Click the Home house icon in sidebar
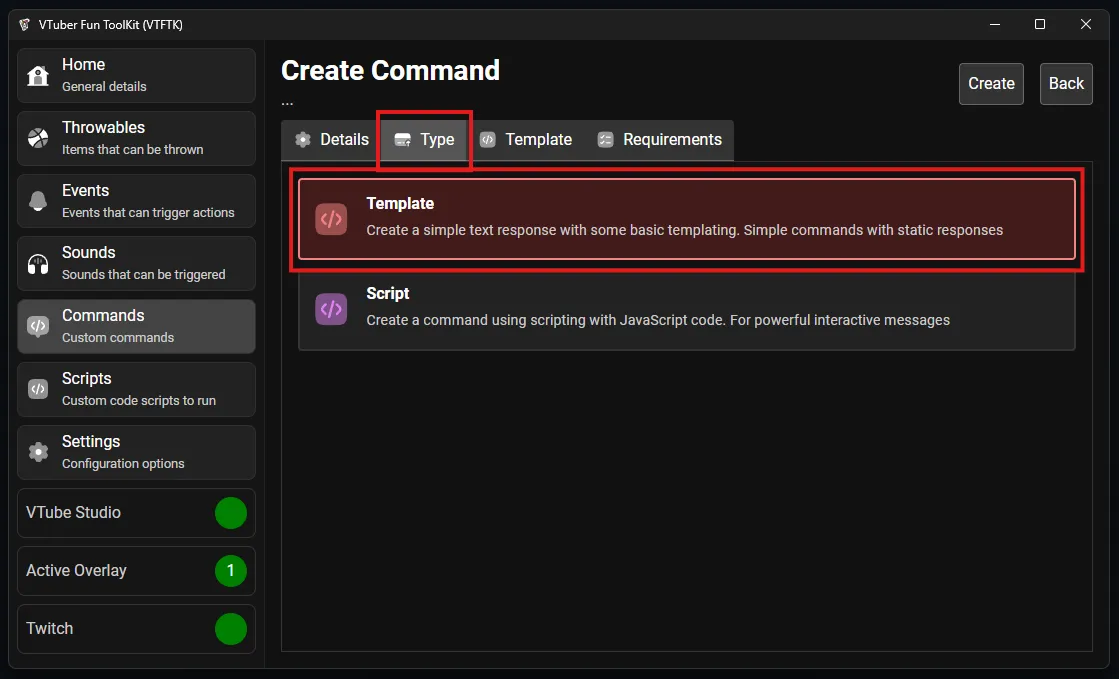The width and height of the screenshot is (1119, 679). 38,76
